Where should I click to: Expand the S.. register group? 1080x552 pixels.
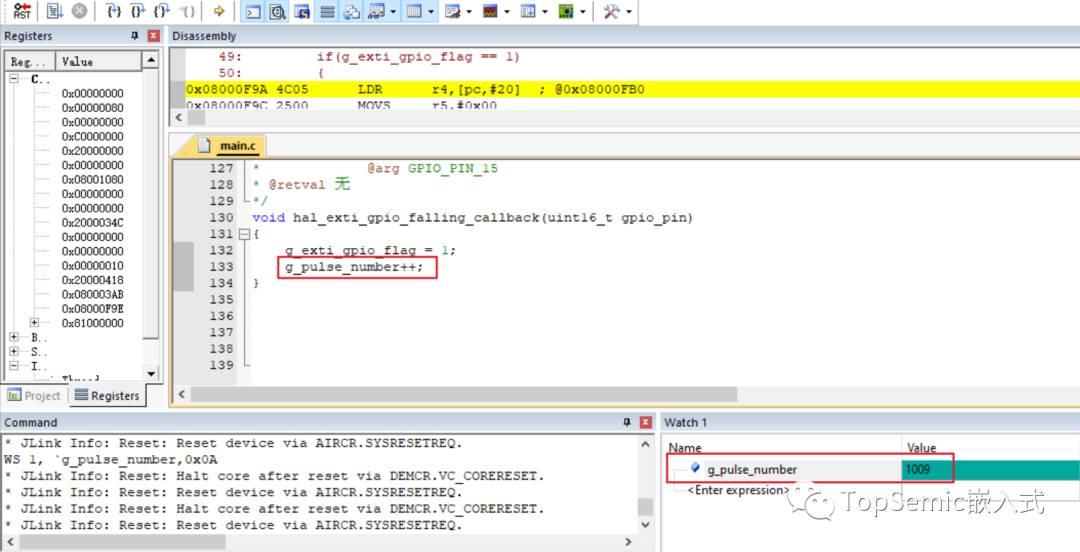click(14, 351)
